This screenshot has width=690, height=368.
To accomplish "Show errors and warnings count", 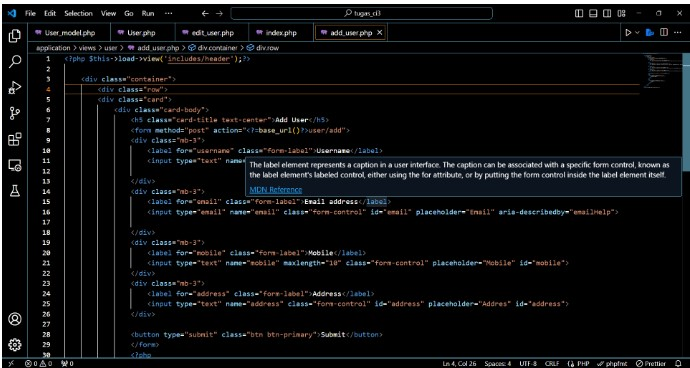I will pos(39,364).
